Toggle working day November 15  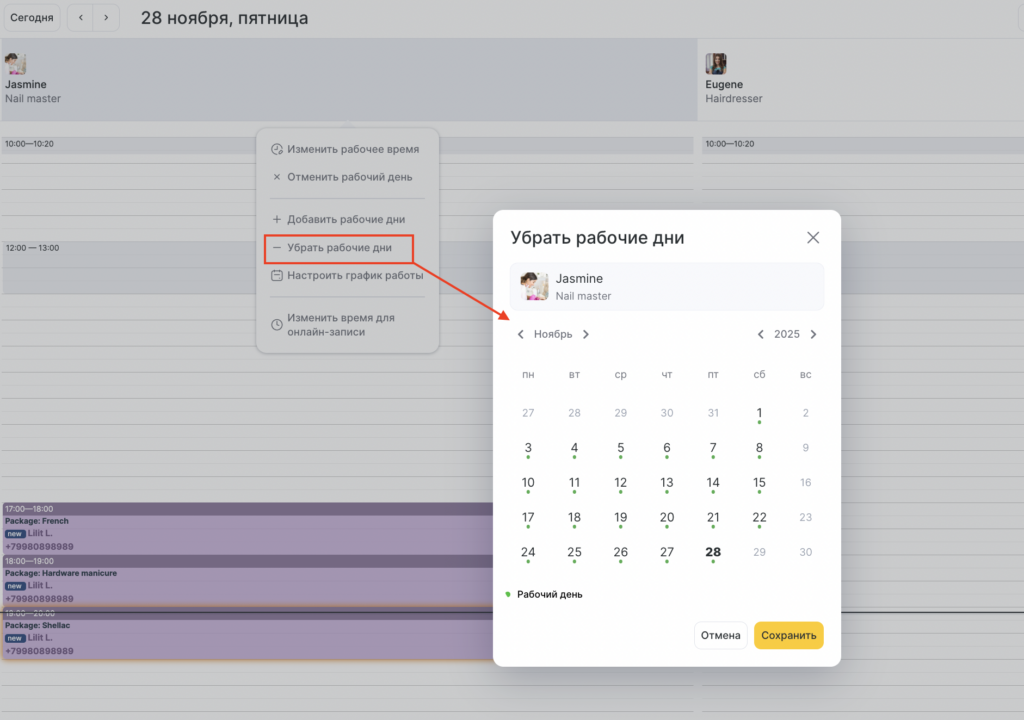pos(759,483)
